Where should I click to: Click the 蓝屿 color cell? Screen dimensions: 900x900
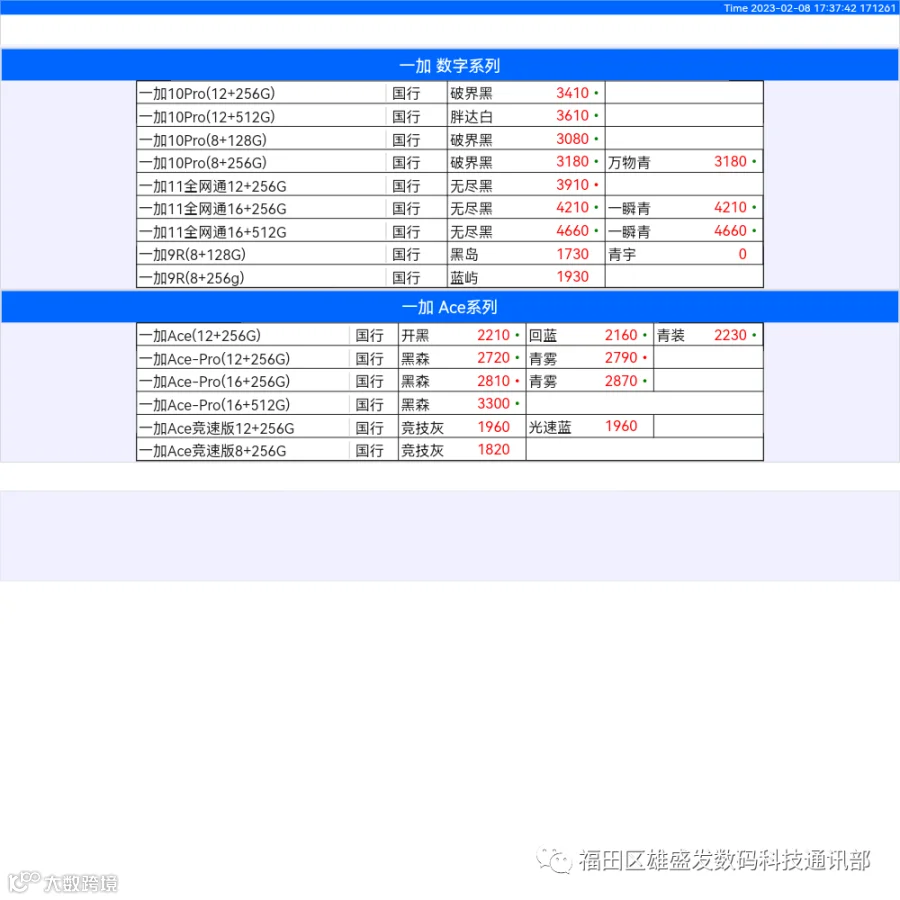click(464, 278)
